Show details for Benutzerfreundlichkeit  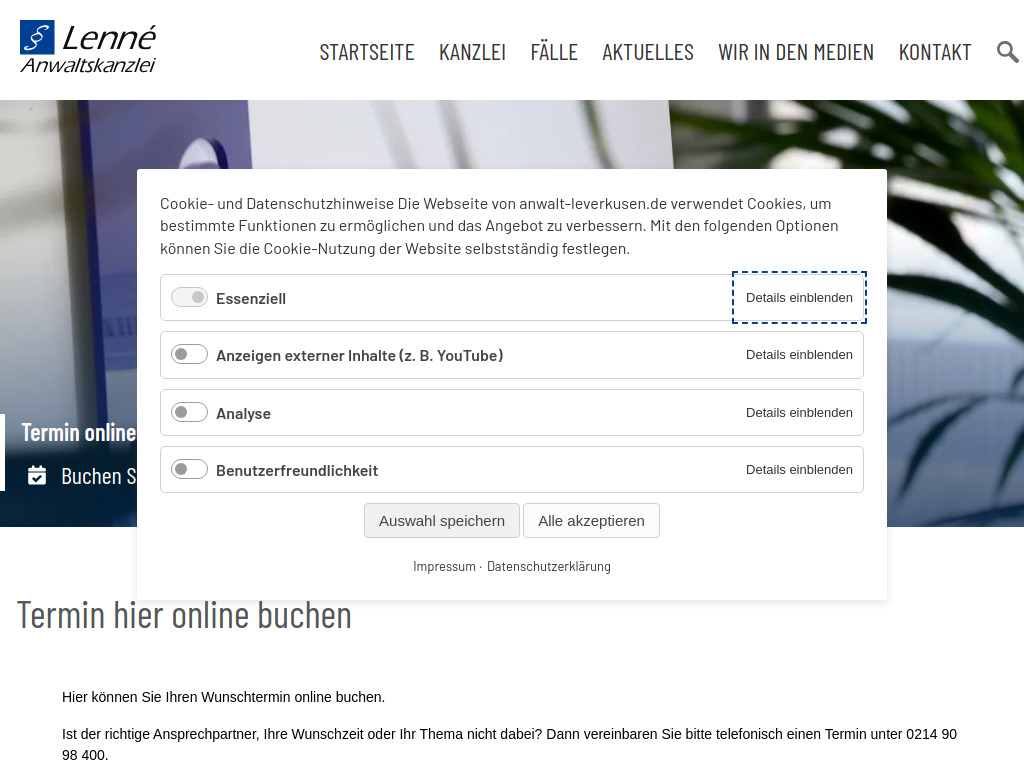(x=799, y=469)
